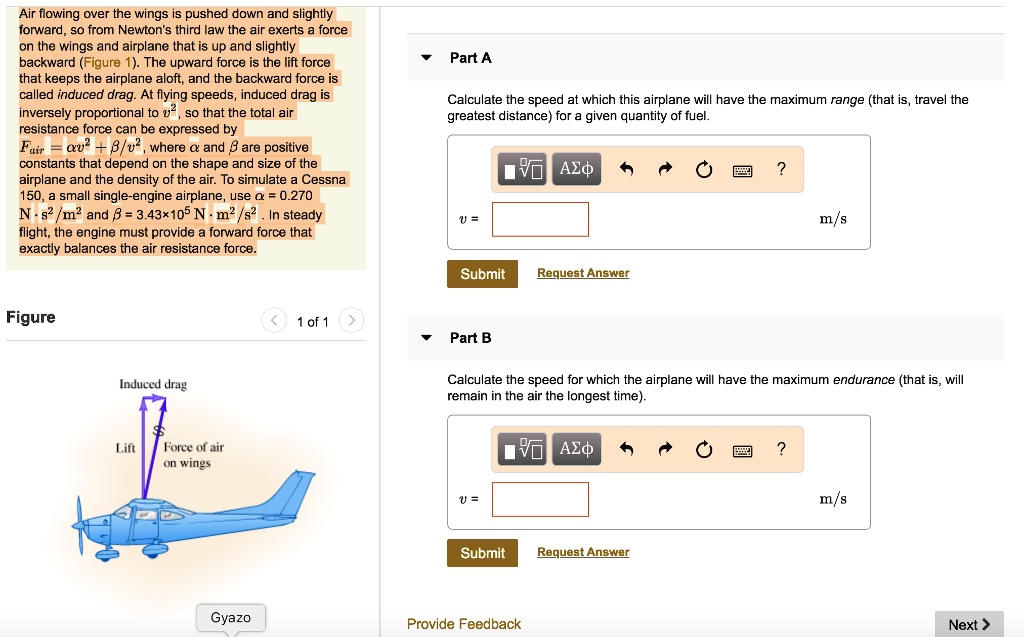The height and width of the screenshot is (637, 1024).
Task: Open math templates button in Part B
Action: pyautogui.click(x=522, y=449)
